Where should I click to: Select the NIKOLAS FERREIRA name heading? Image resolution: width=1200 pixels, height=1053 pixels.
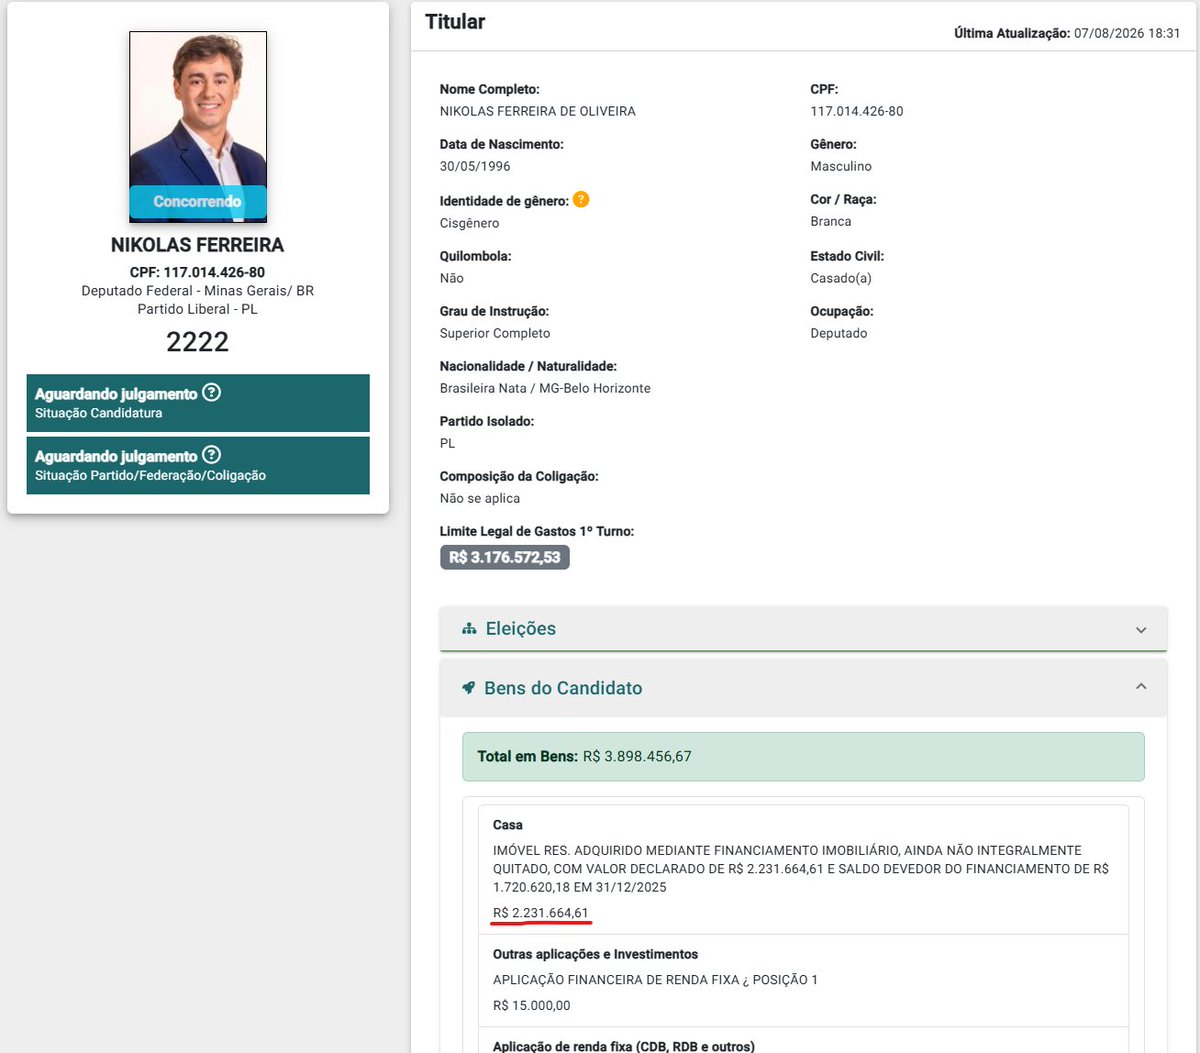(x=198, y=245)
